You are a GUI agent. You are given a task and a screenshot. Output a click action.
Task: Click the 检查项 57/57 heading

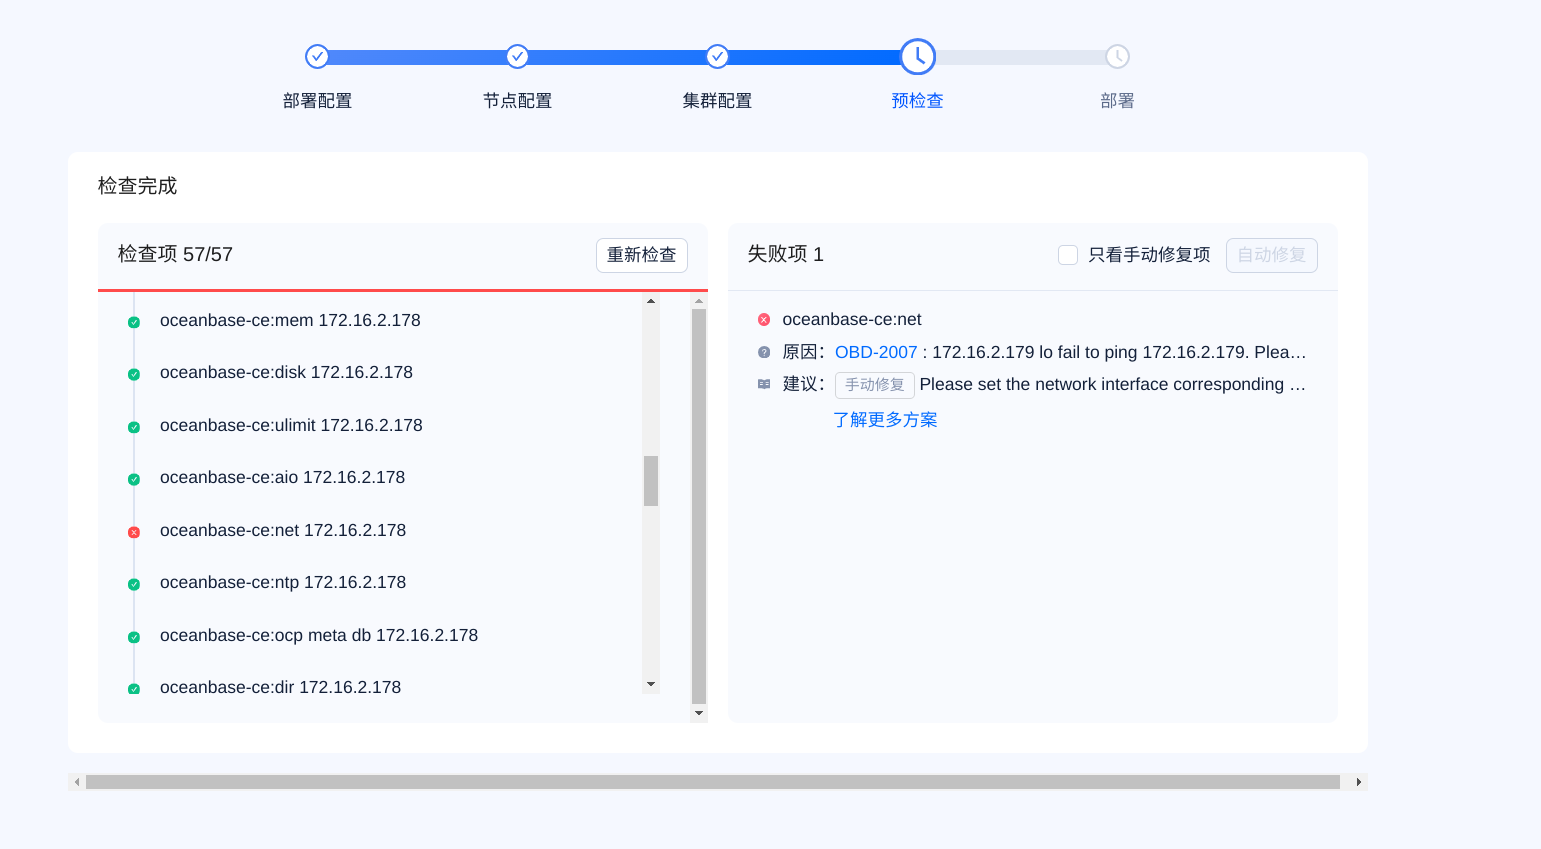click(x=175, y=254)
